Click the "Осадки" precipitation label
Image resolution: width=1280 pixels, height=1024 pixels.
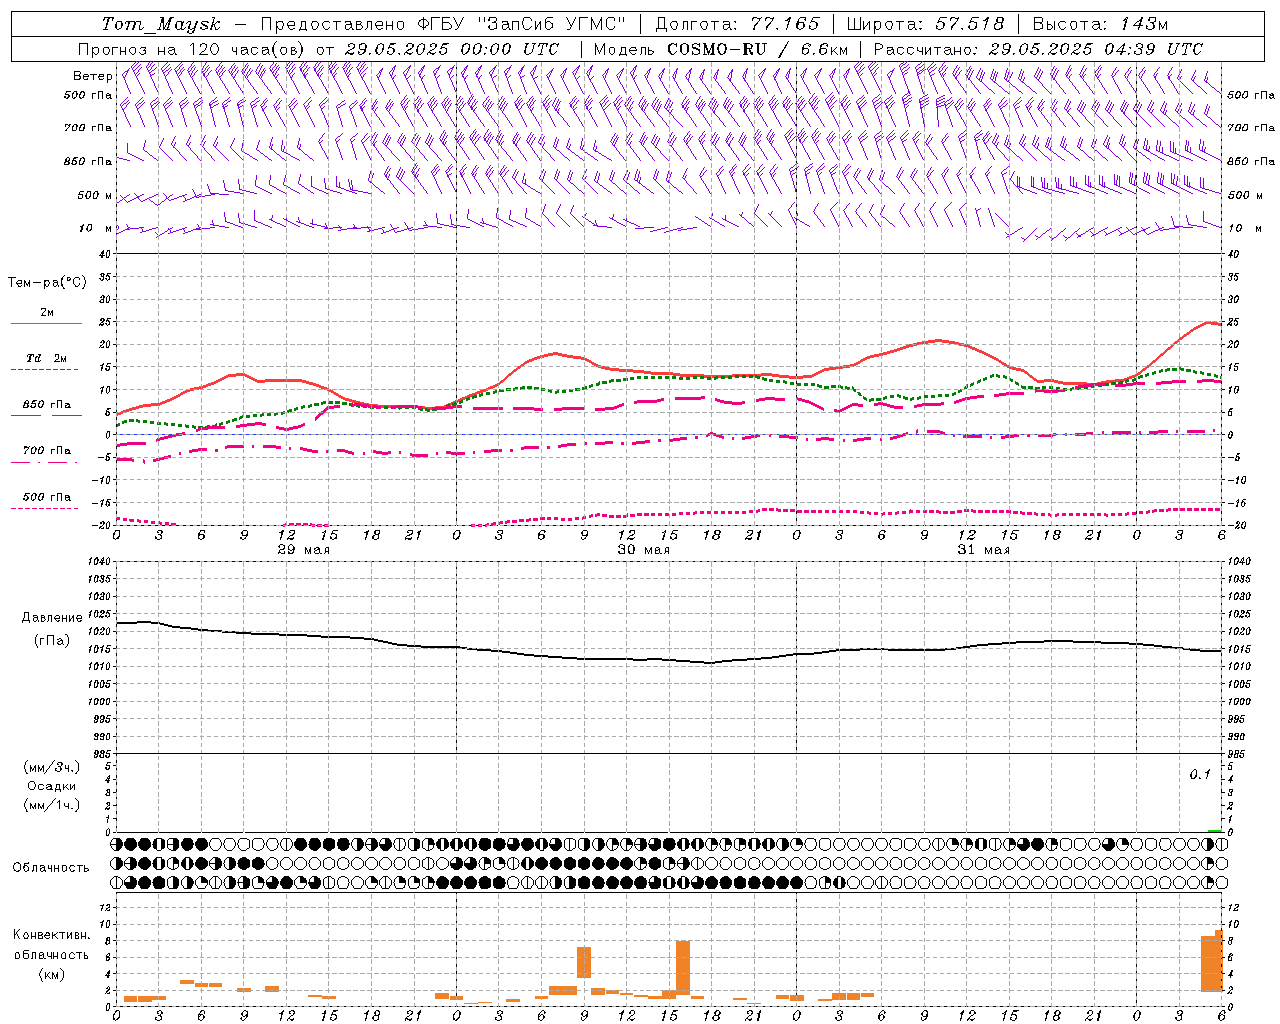click(x=52, y=786)
